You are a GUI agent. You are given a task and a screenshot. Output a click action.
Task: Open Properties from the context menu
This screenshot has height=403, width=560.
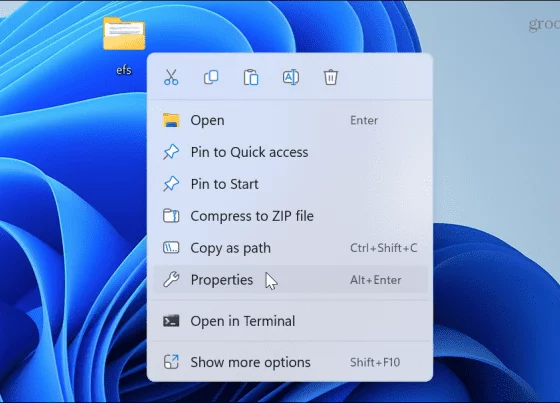click(290, 280)
